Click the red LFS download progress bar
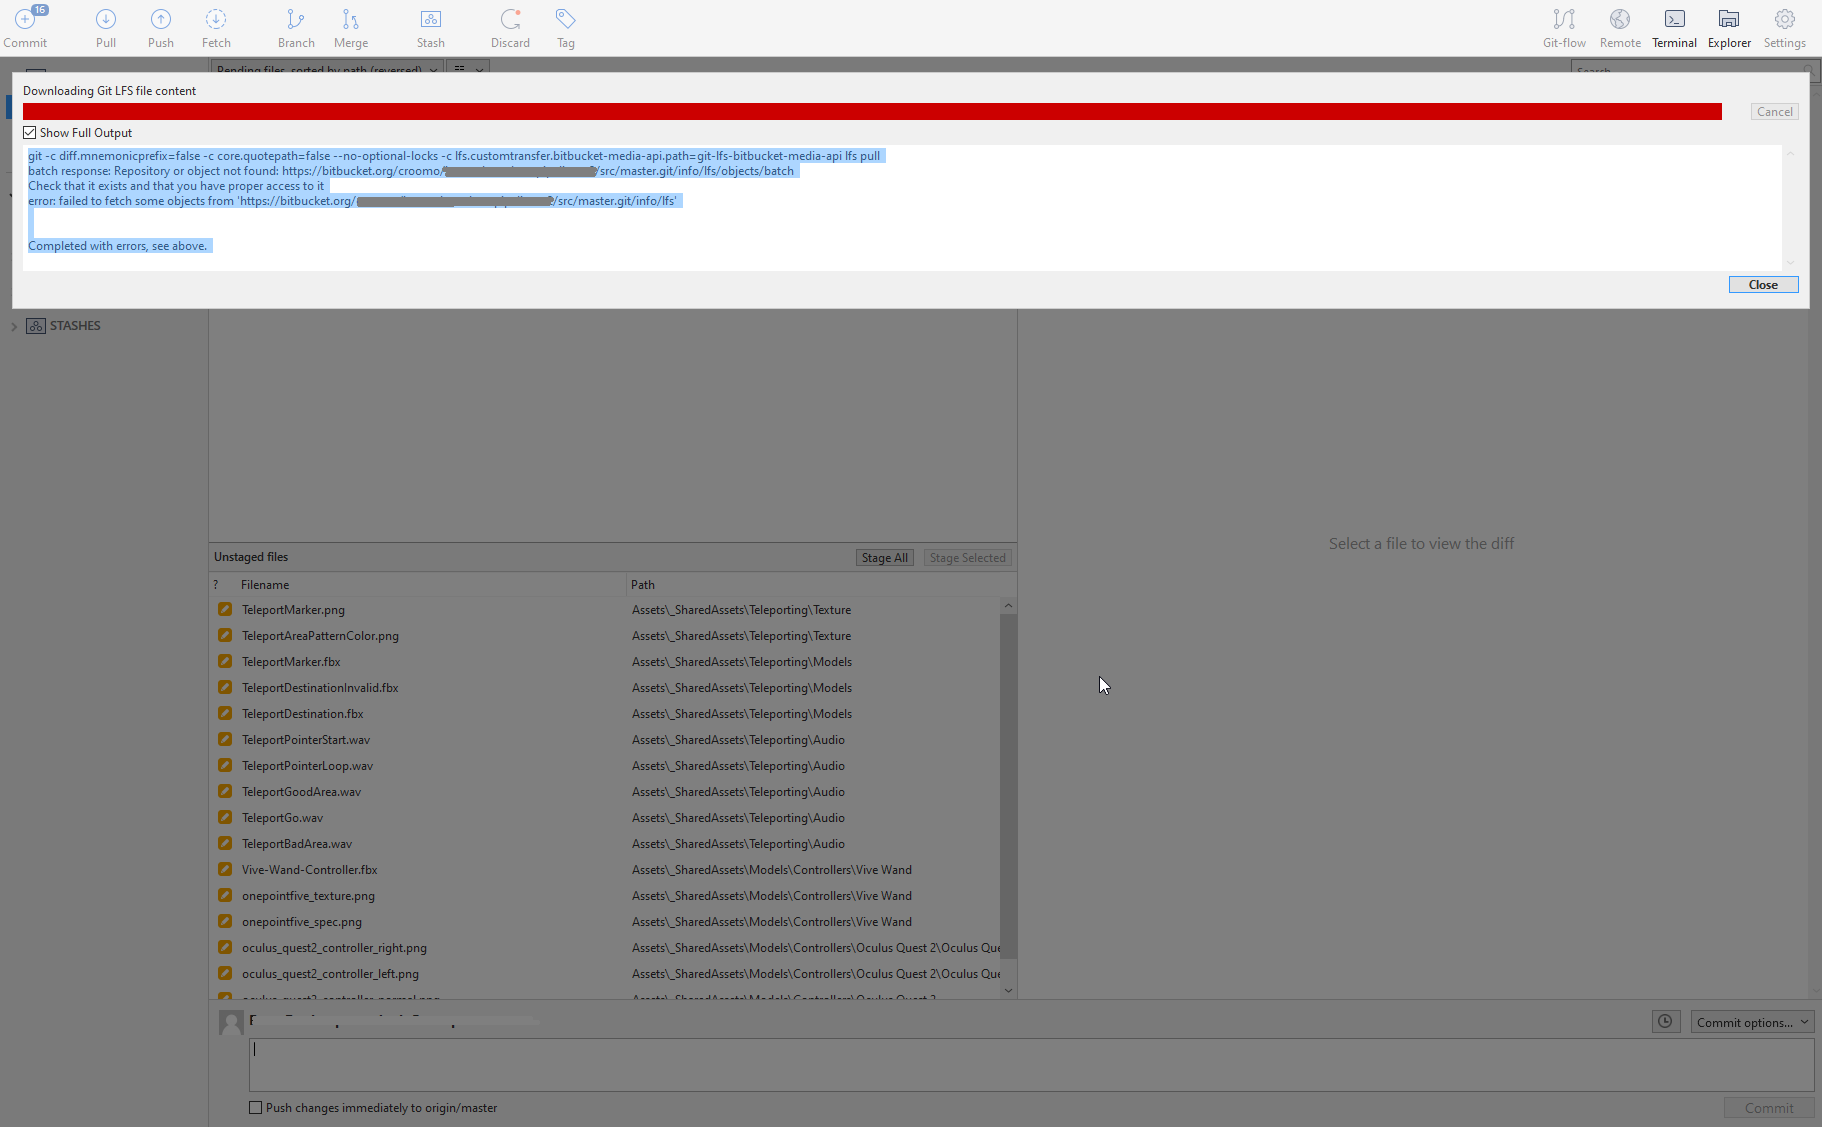 pyautogui.click(x=872, y=111)
